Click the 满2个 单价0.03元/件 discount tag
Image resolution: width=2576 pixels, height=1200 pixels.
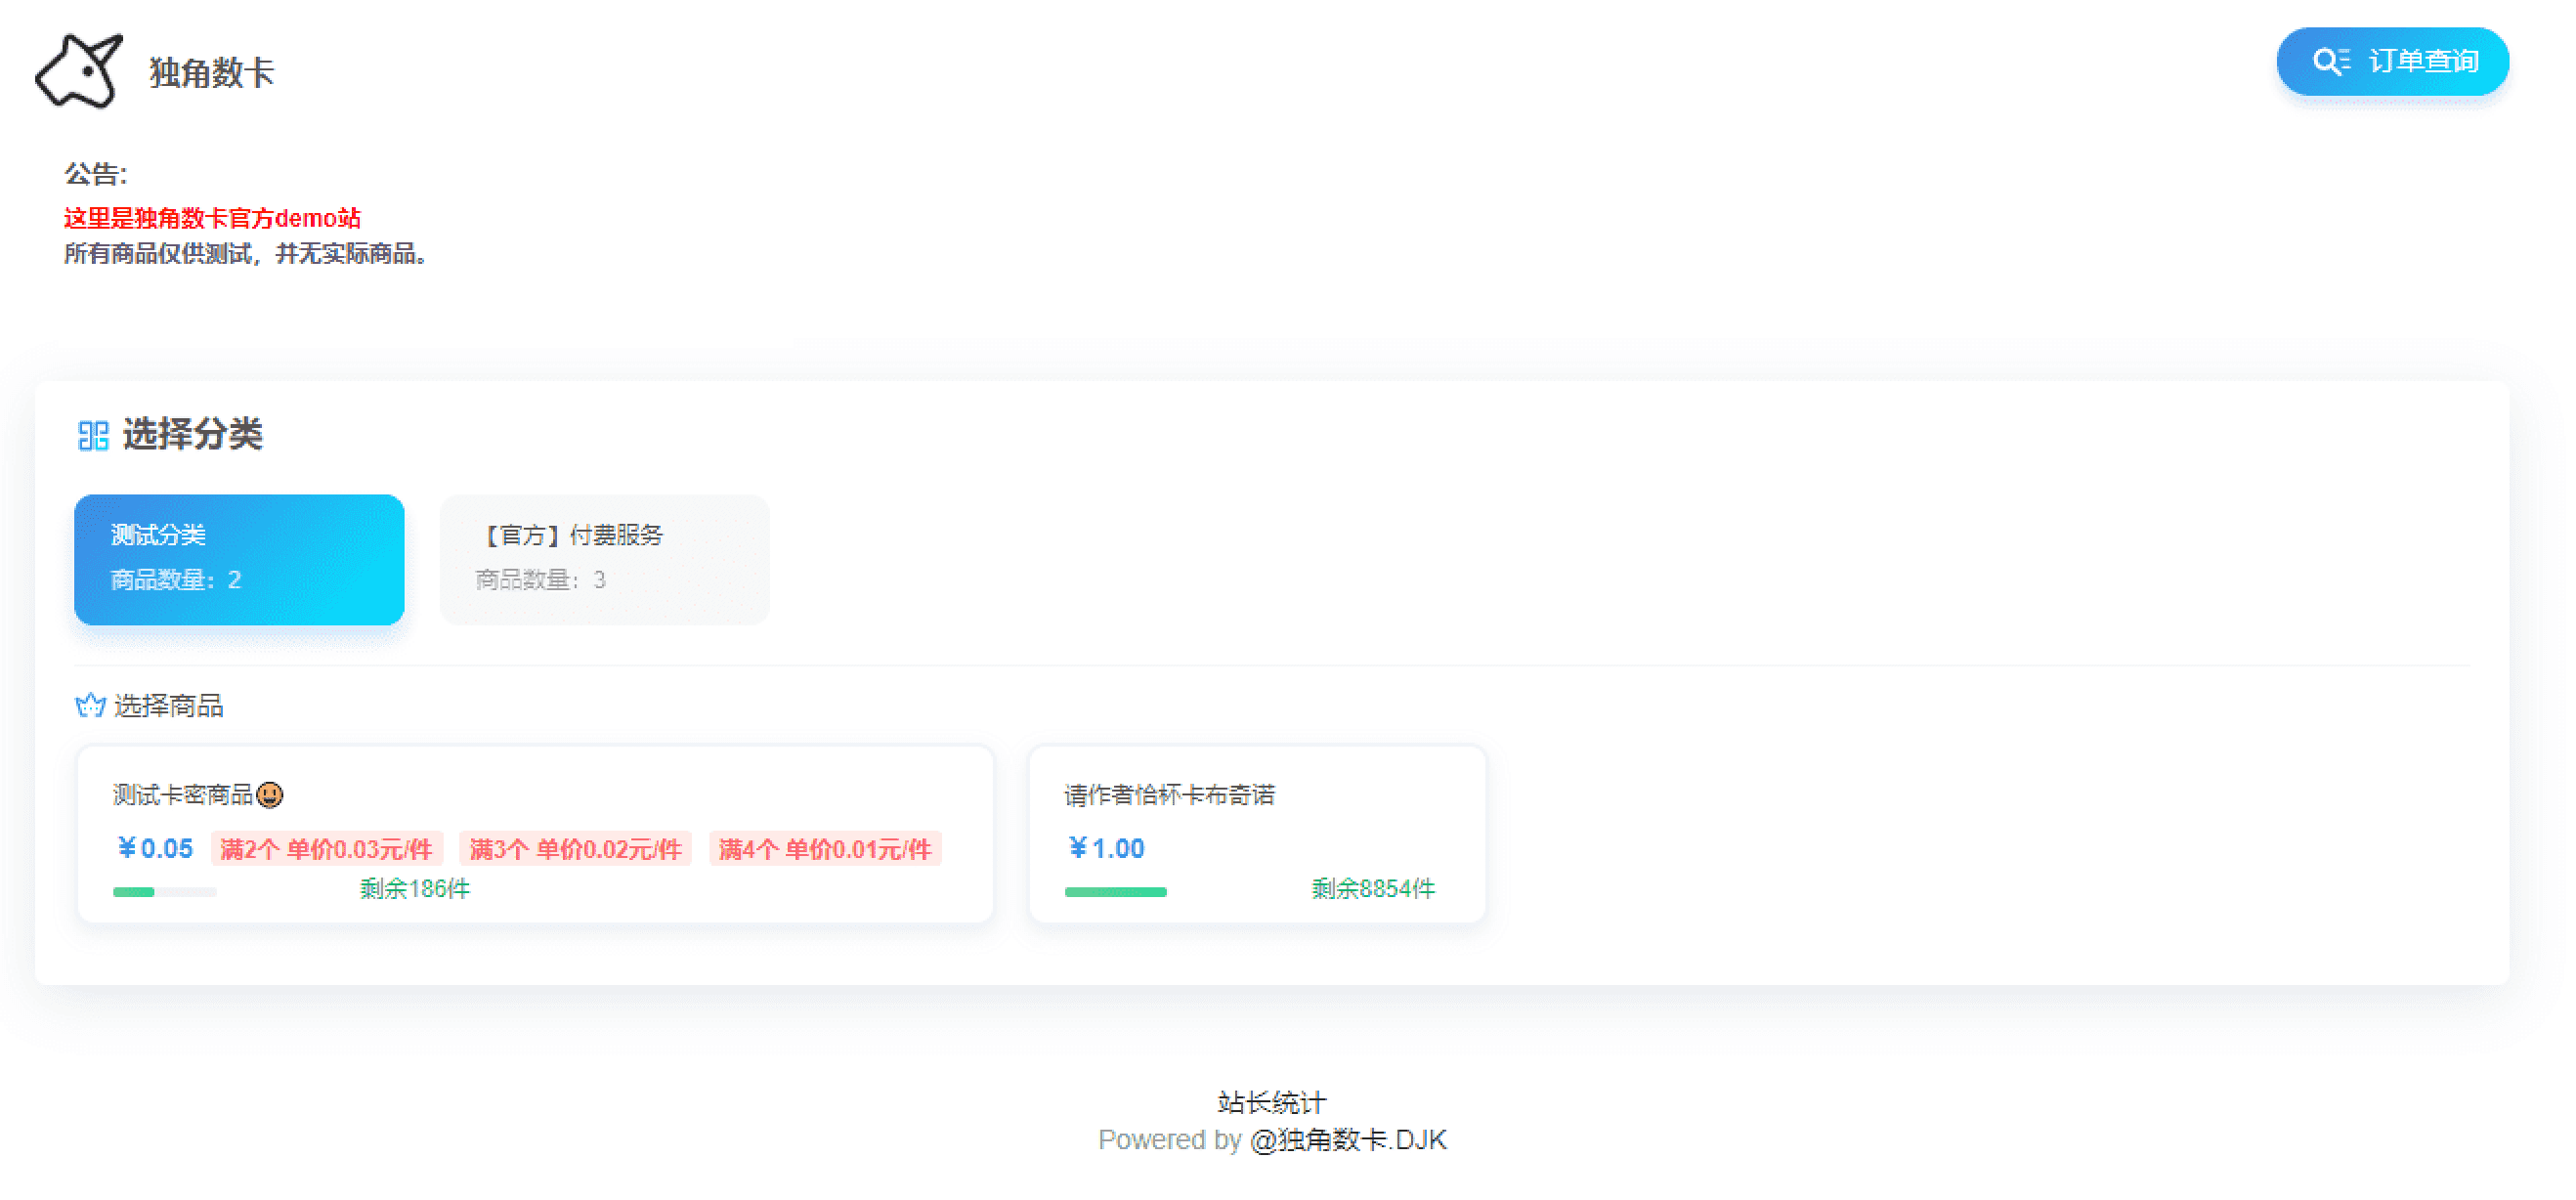coord(326,849)
